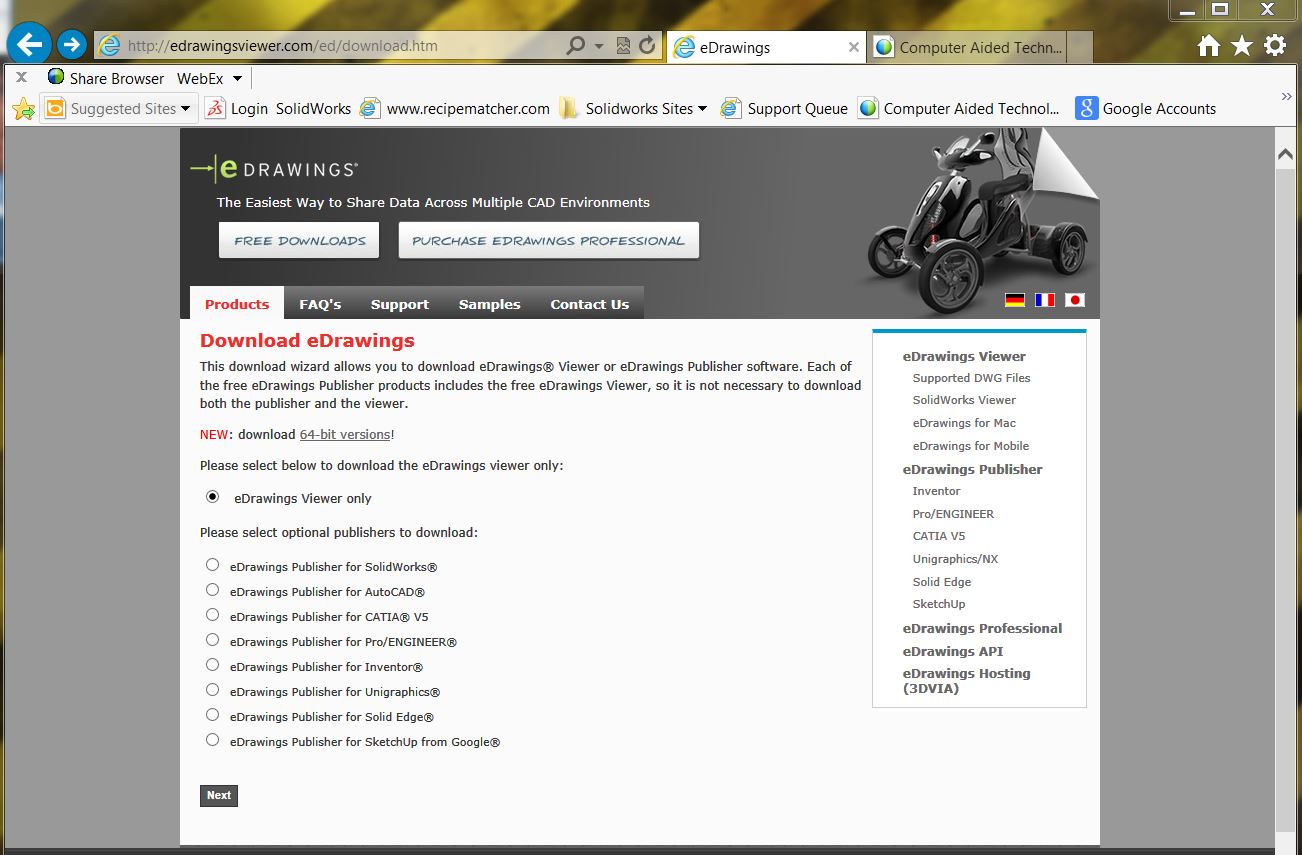Screen dimensions: 1302x855
Task: Open SolidWorks Viewer sidebar link
Action: tap(964, 400)
